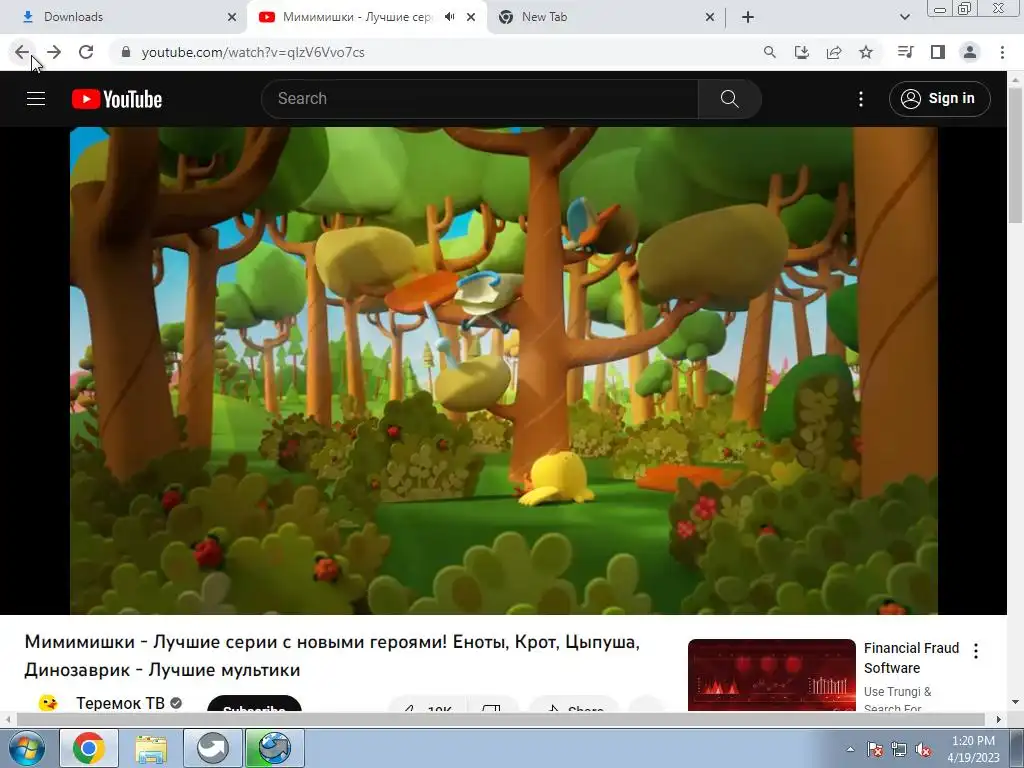Reload the YouTube page
Viewport: 1024px width, 768px height.
86,52
